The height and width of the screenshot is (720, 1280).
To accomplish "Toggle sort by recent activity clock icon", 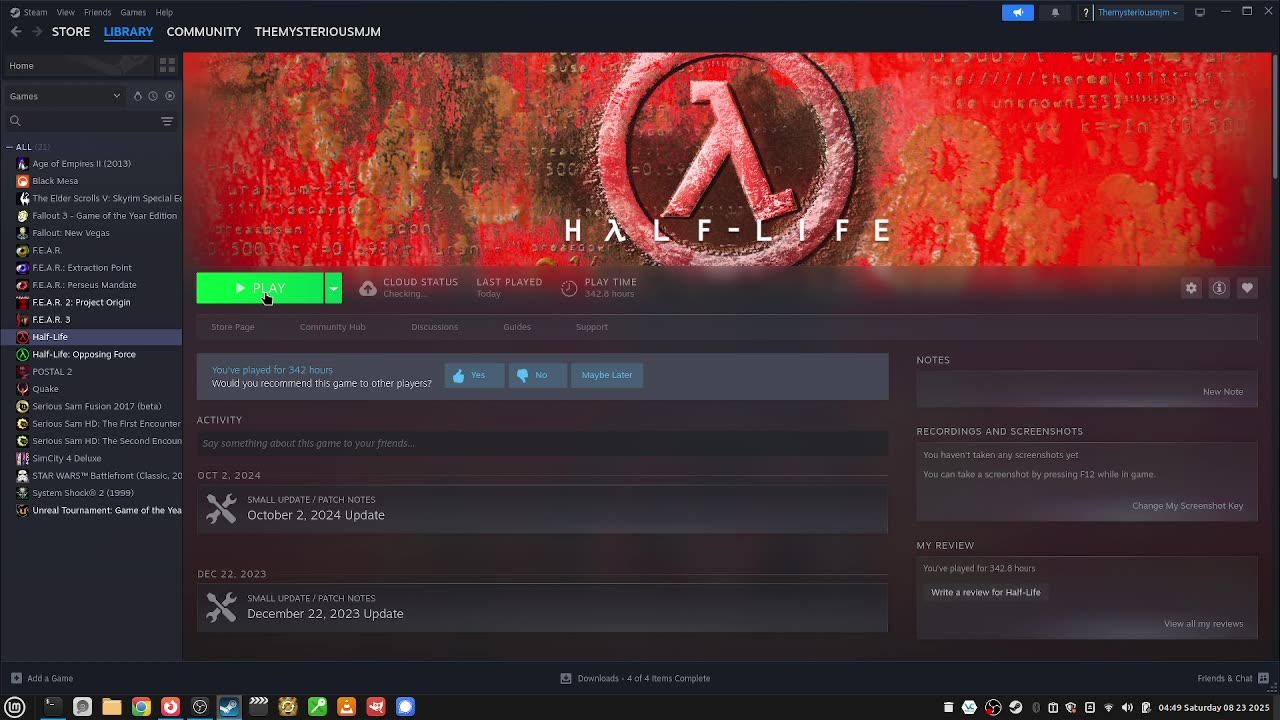I will tap(152, 96).
